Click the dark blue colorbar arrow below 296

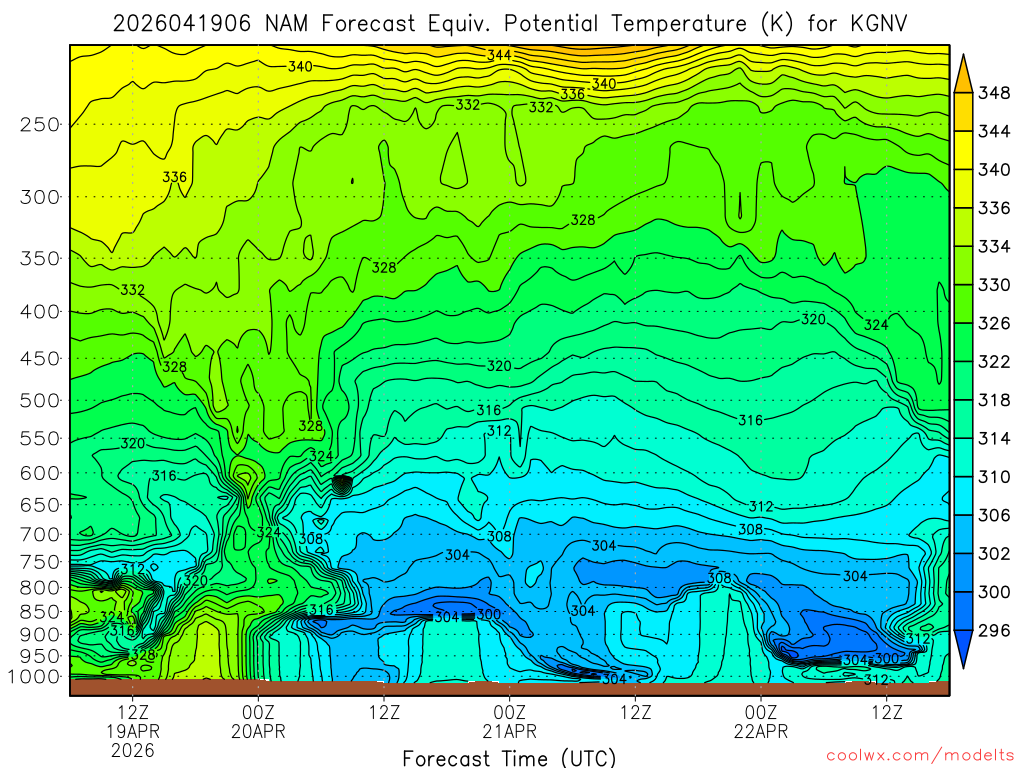[963, 648]
